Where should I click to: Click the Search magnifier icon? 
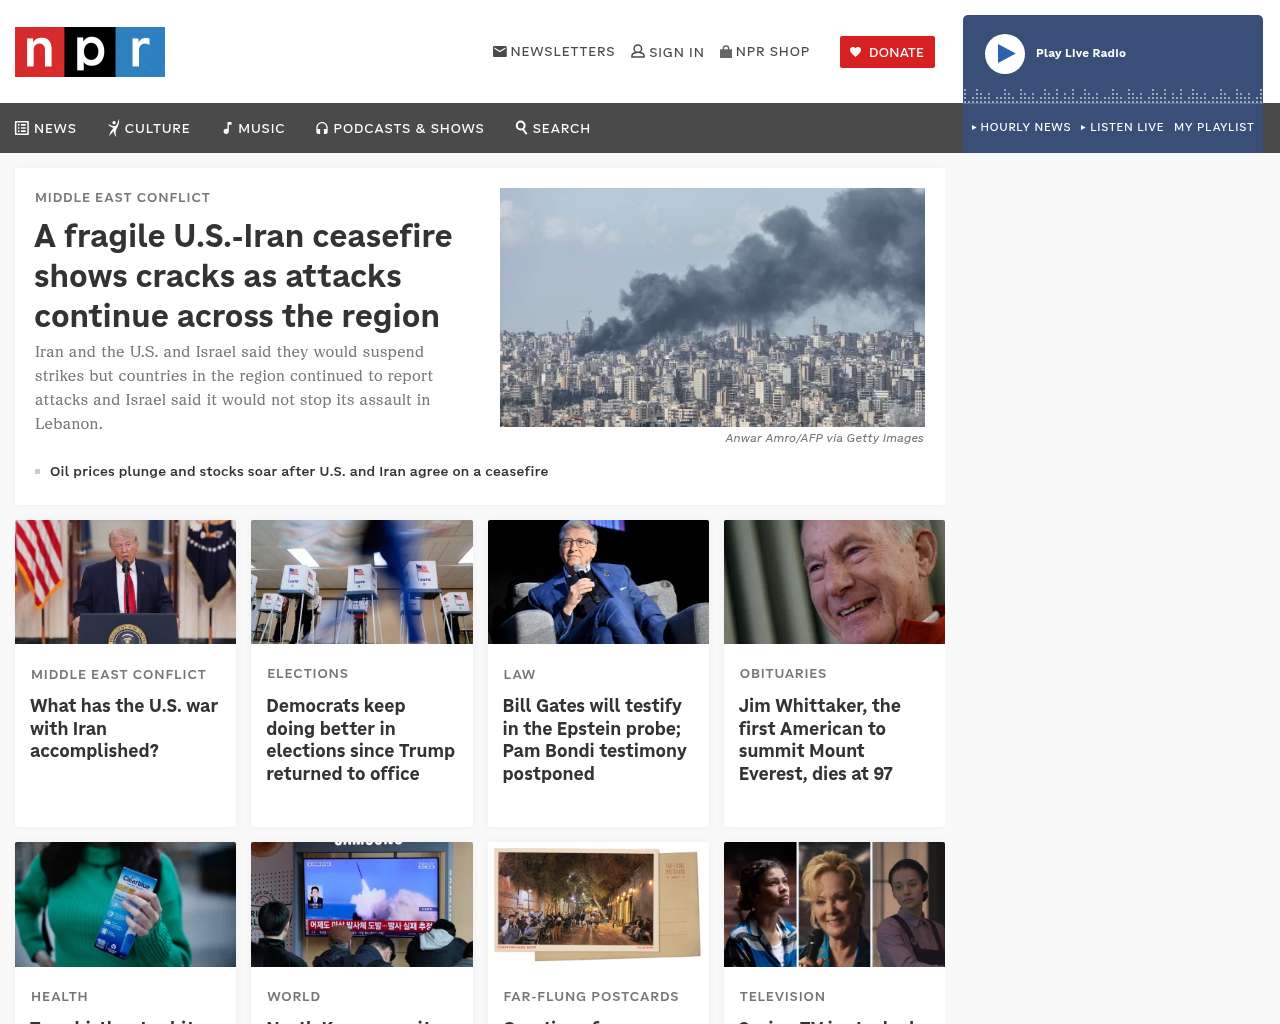tap(521, 127)
